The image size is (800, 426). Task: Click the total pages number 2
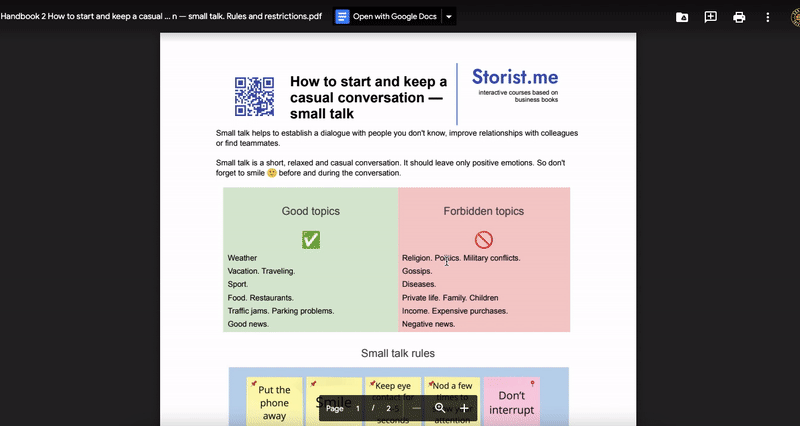click(x=388, y=408)
